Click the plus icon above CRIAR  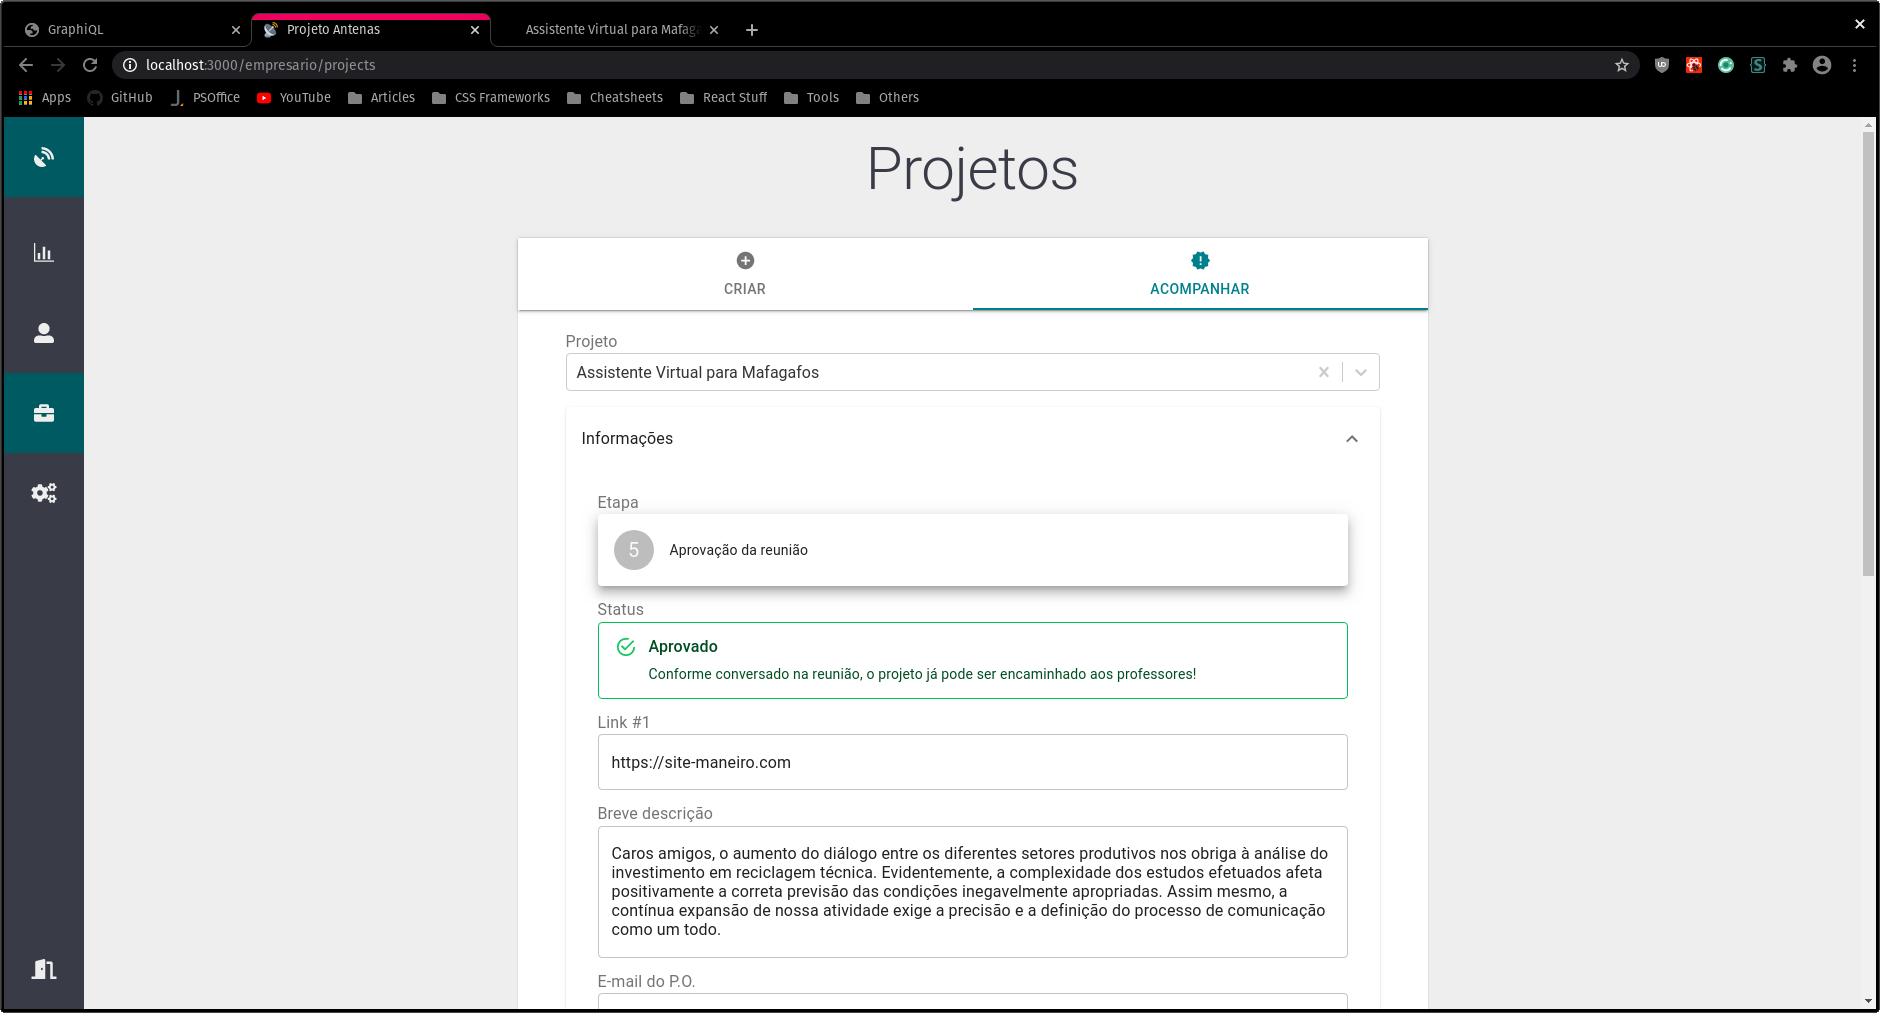(x=745, y=260)
